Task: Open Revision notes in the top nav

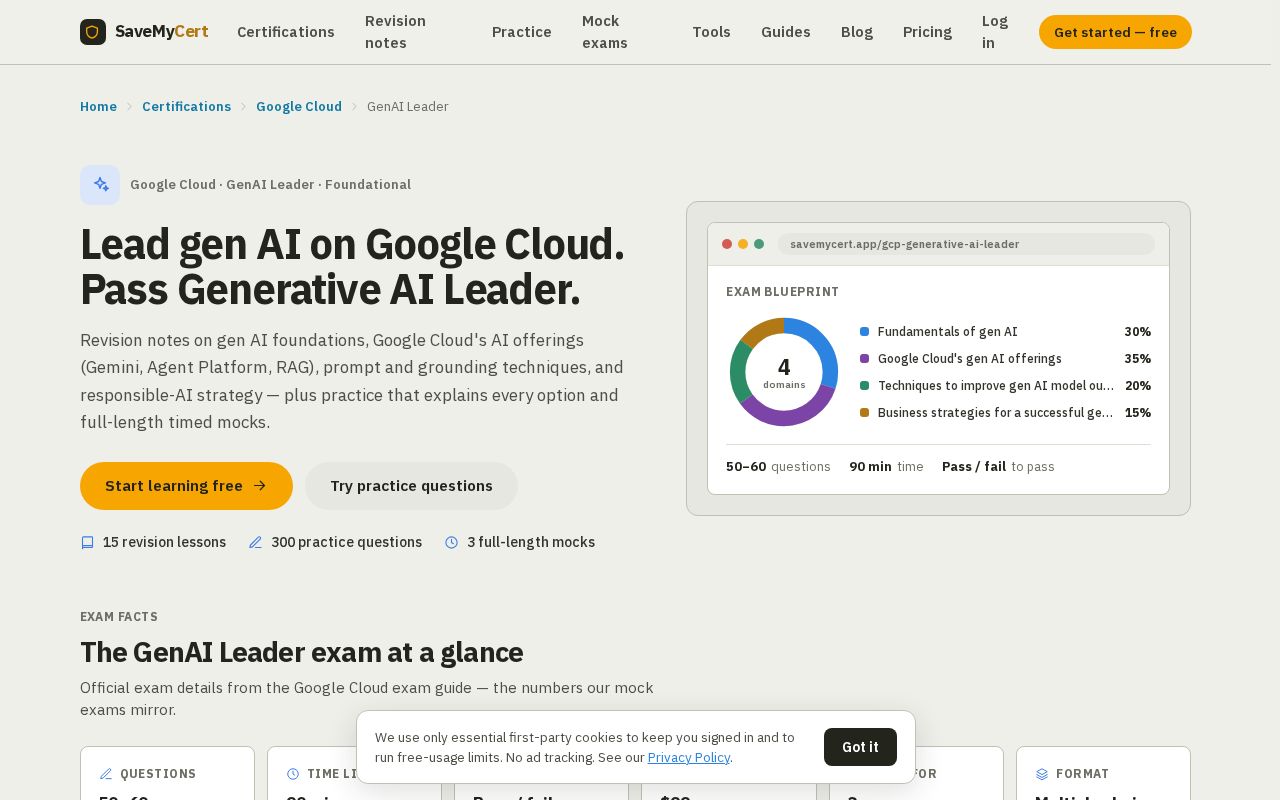Action: [395, 32]
